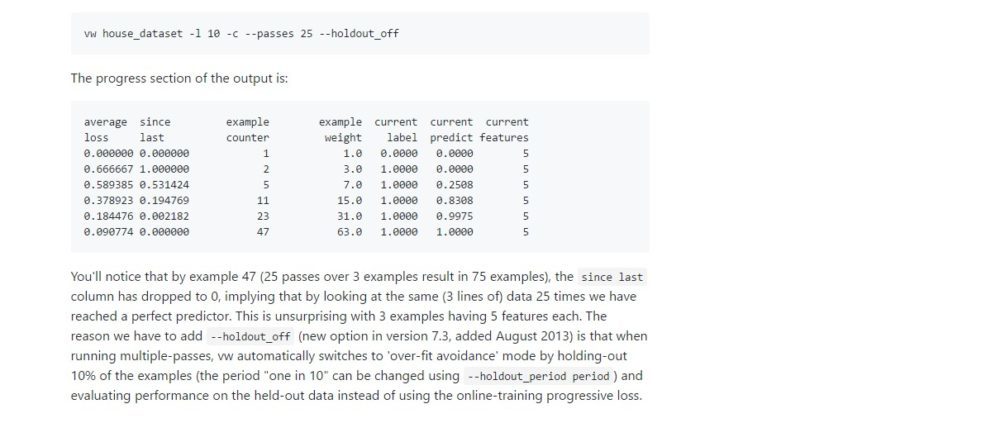Click the current predict value 0.2508
This screenshot has width=1000, height=423.
[x=454, y=185]
